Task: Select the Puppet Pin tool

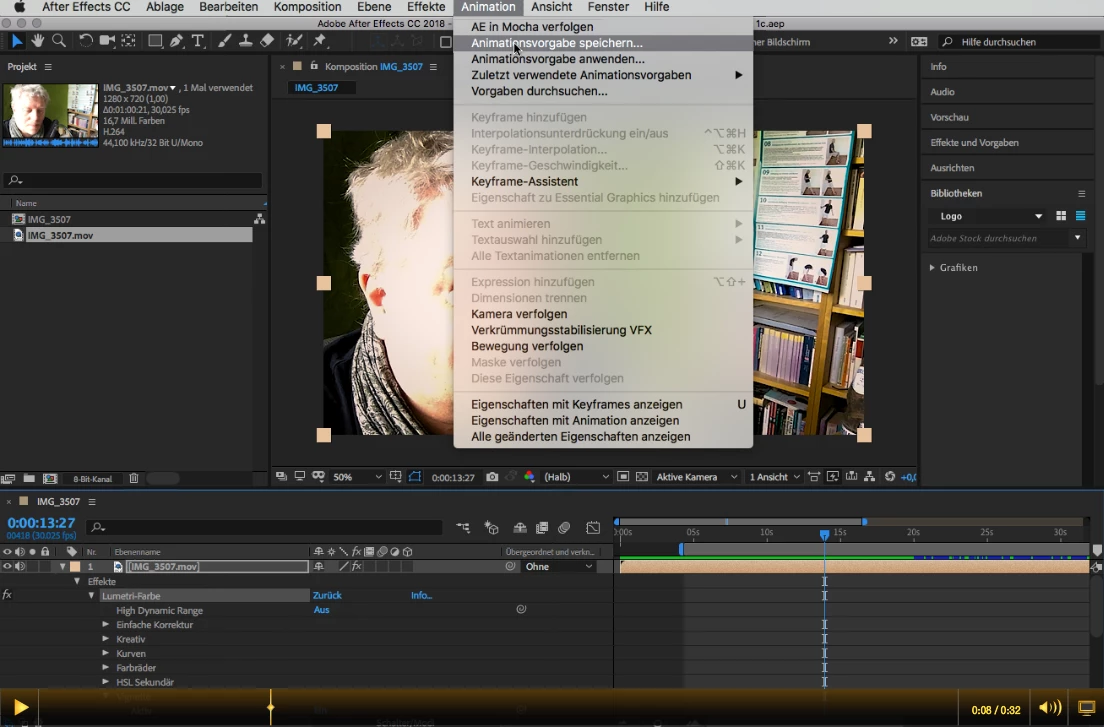Action: [x=320, y=41]
